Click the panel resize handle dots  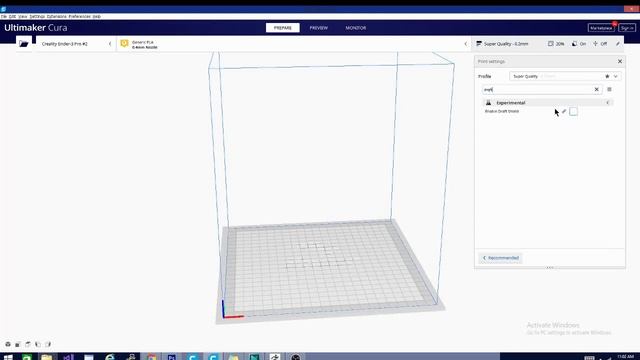pos(550,268)
